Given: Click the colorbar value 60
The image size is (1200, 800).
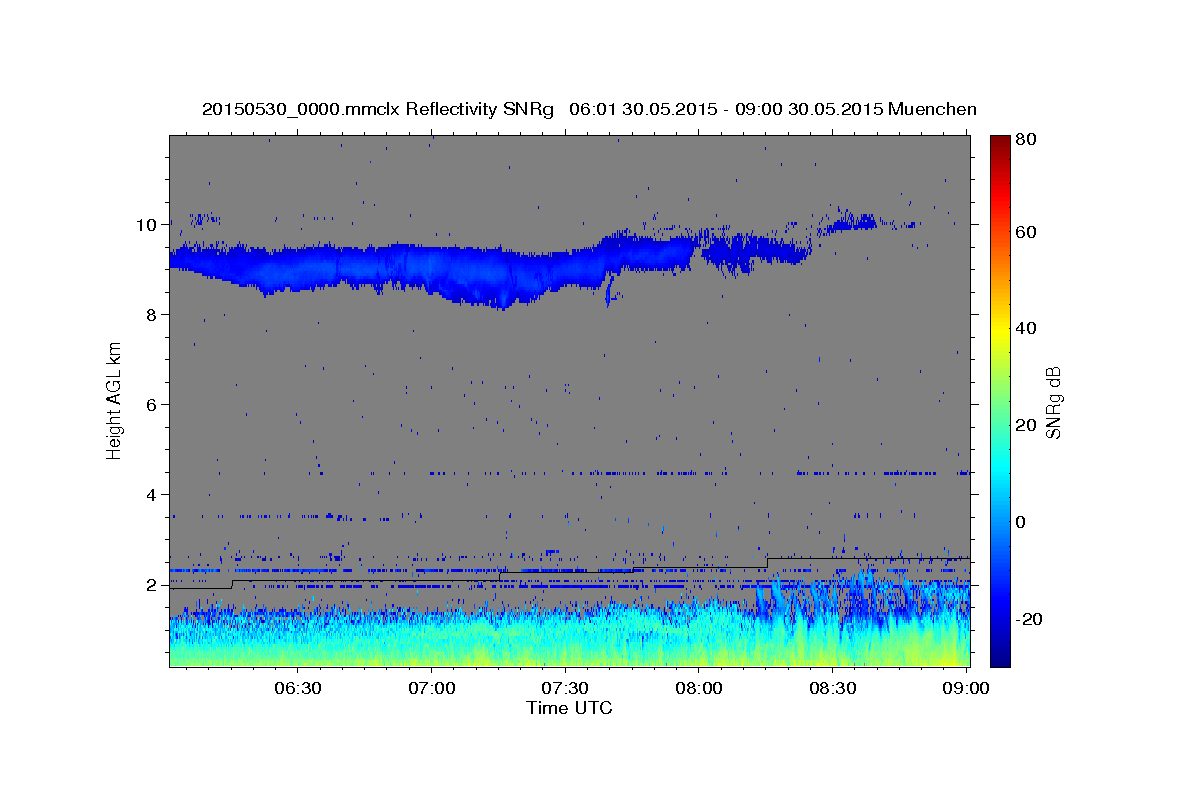Looking at the screenshot, I should (1026, 232).
